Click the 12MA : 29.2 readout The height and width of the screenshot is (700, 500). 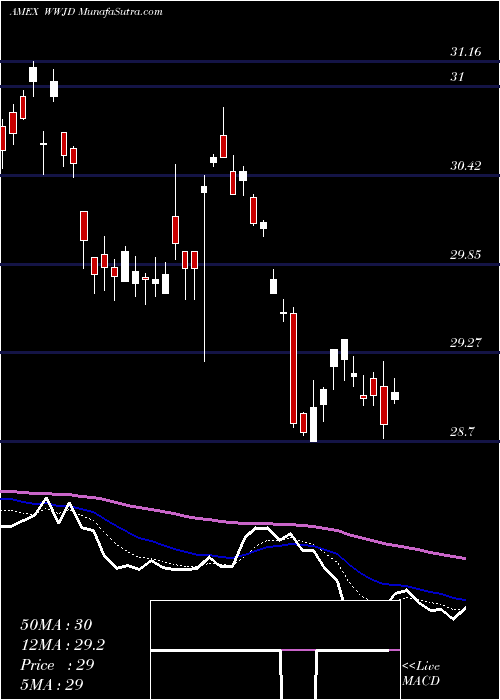[x=63, y=645]
